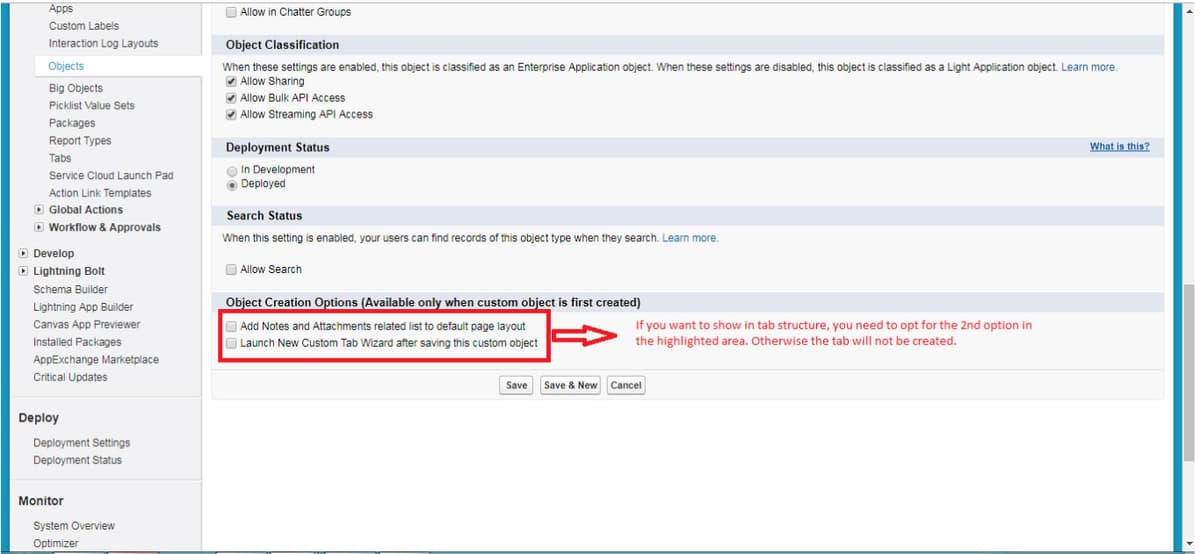Expand the Develop sidebar section

tap(23, 254)
